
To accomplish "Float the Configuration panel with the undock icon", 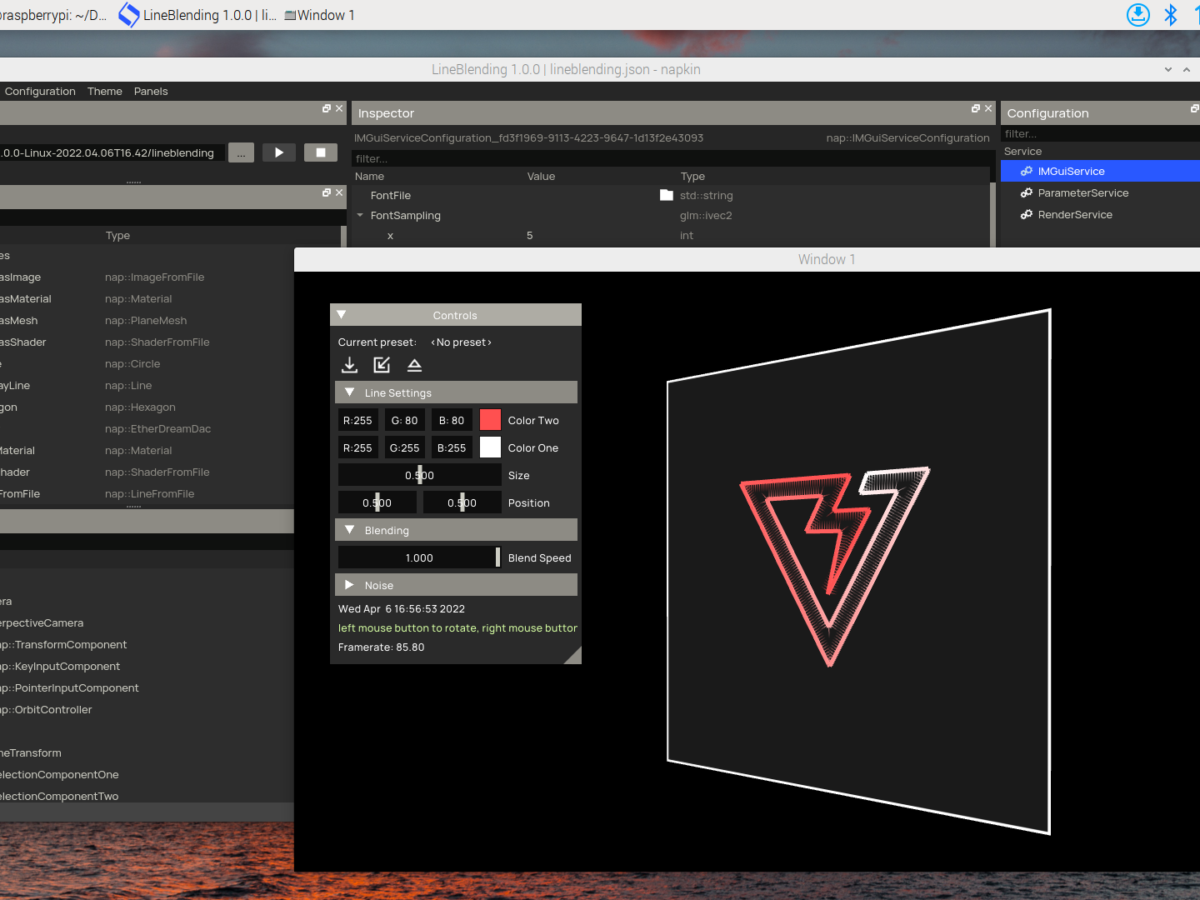I will [1194, 108].
